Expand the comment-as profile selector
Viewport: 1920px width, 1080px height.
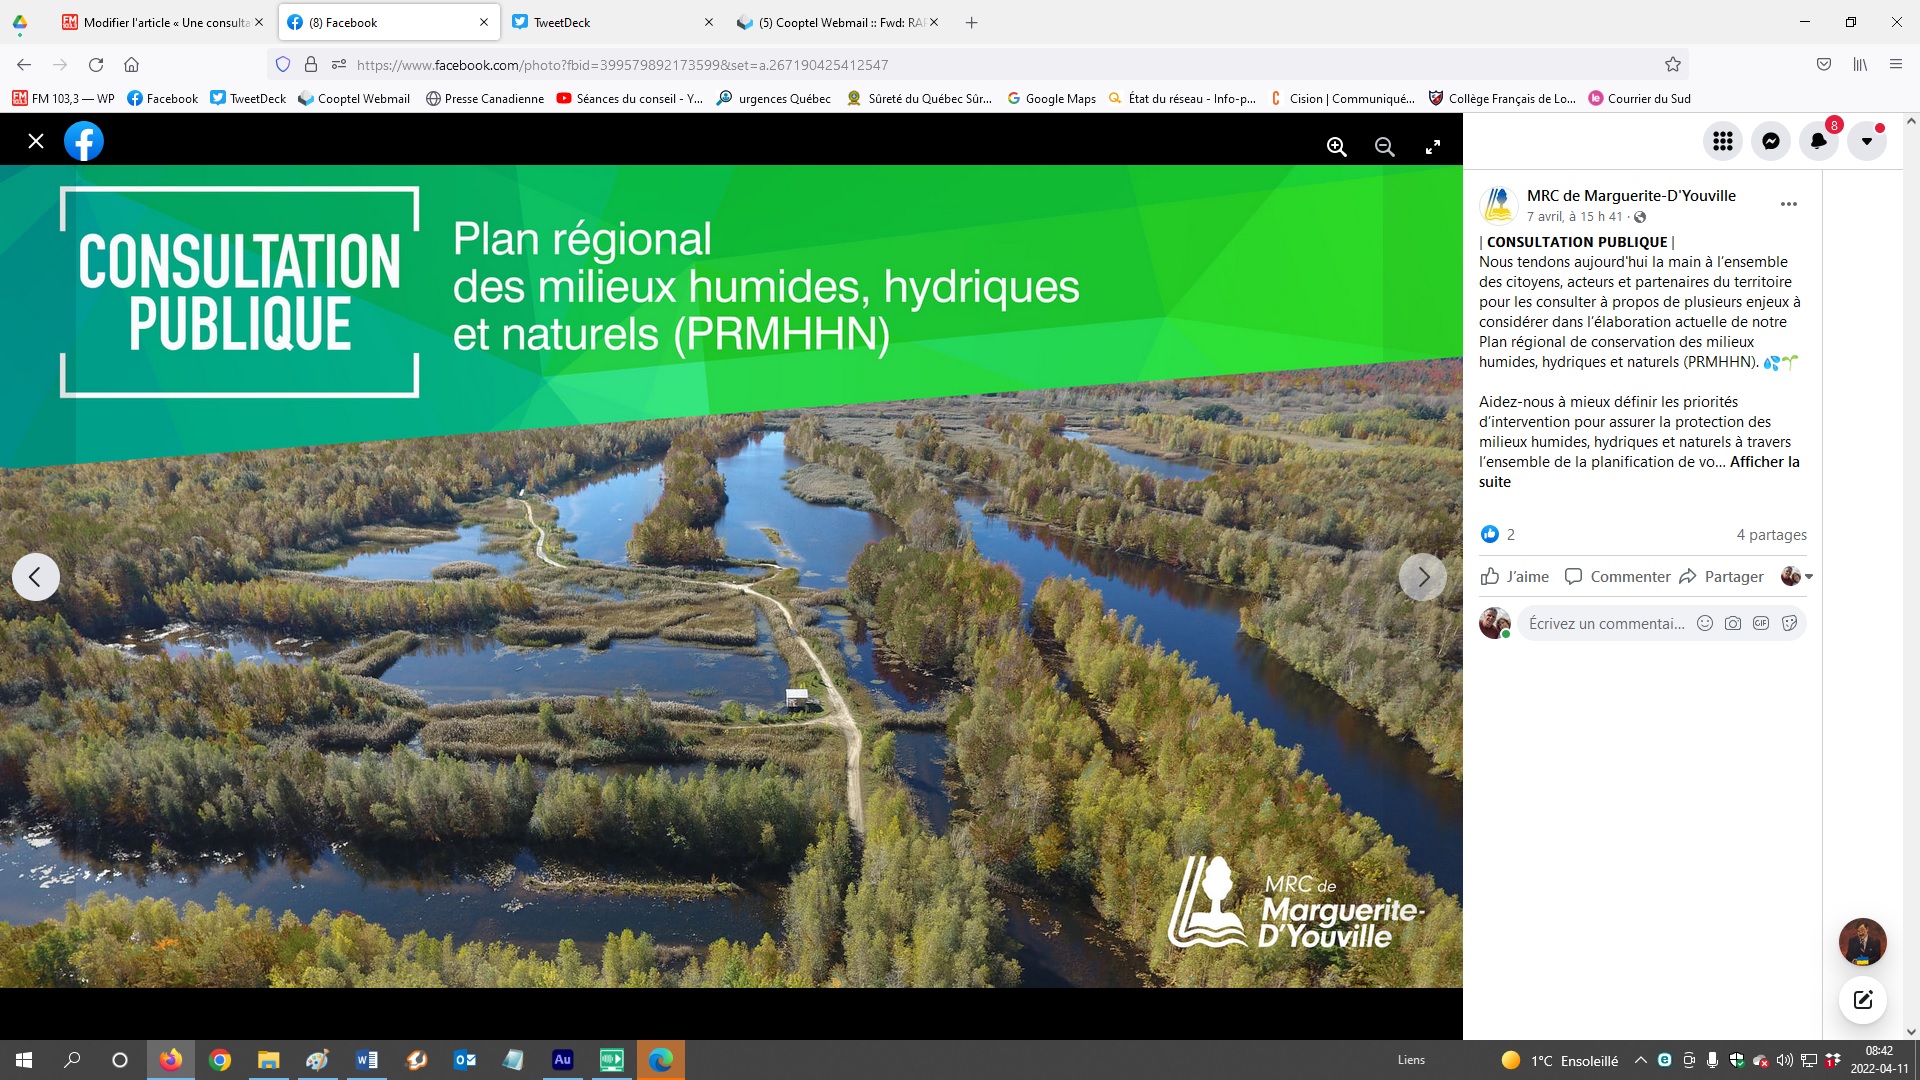(1797, 576)
